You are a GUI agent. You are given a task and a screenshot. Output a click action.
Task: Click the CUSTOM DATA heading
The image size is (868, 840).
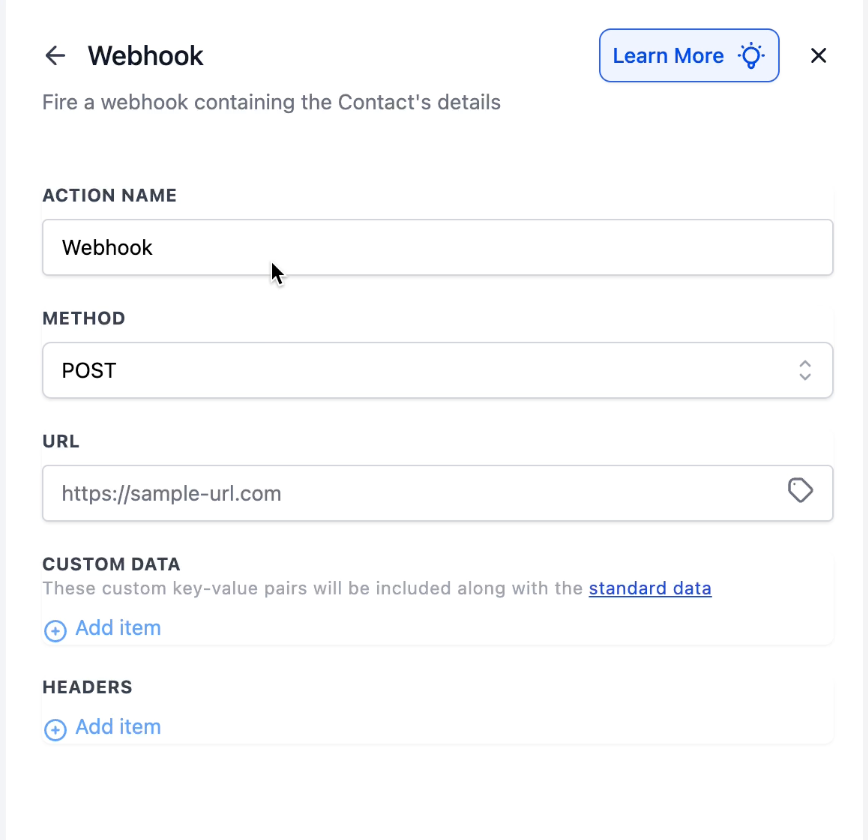111,565
